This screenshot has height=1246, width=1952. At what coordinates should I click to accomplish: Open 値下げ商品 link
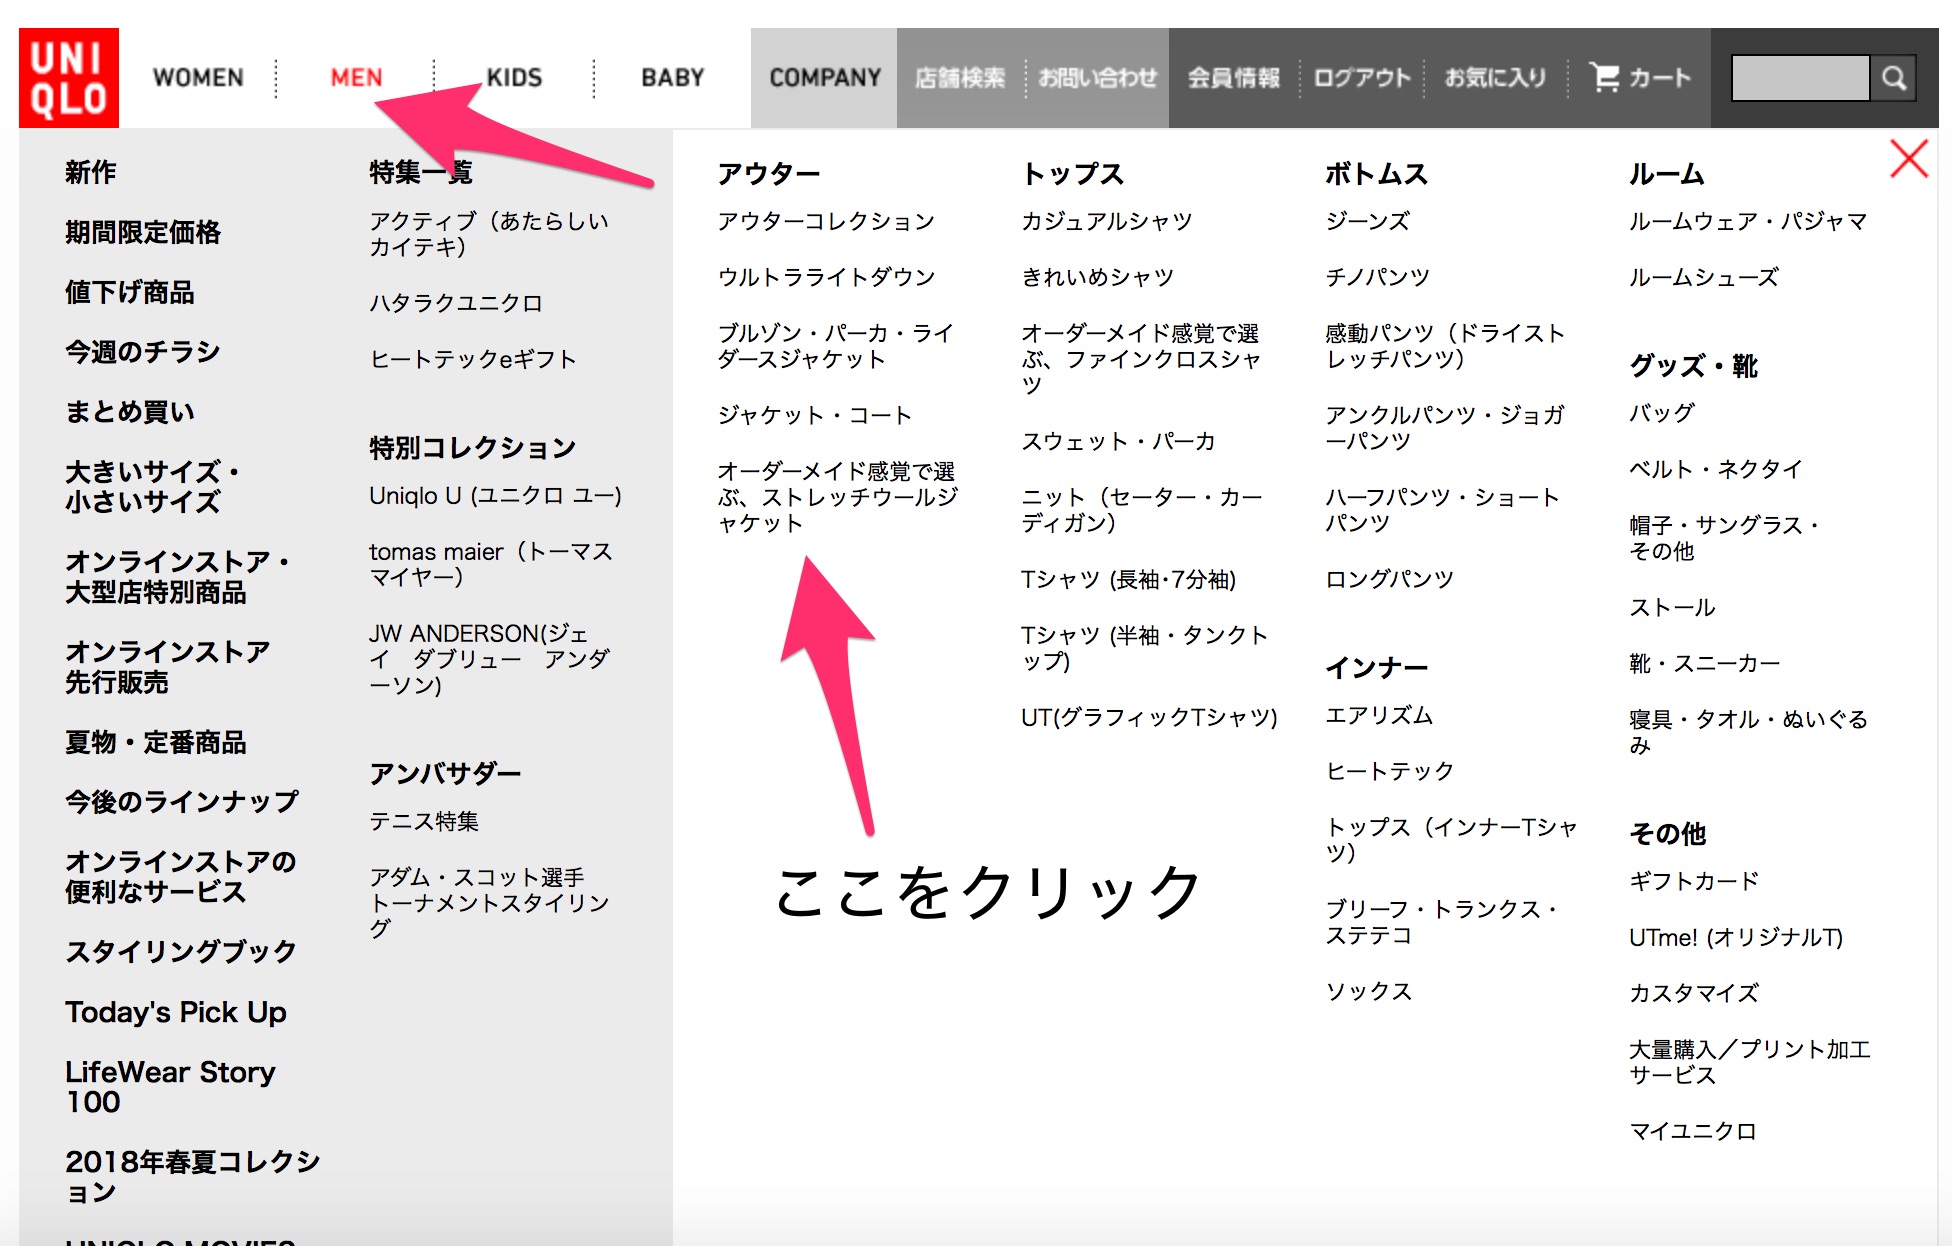click(130, 292)
